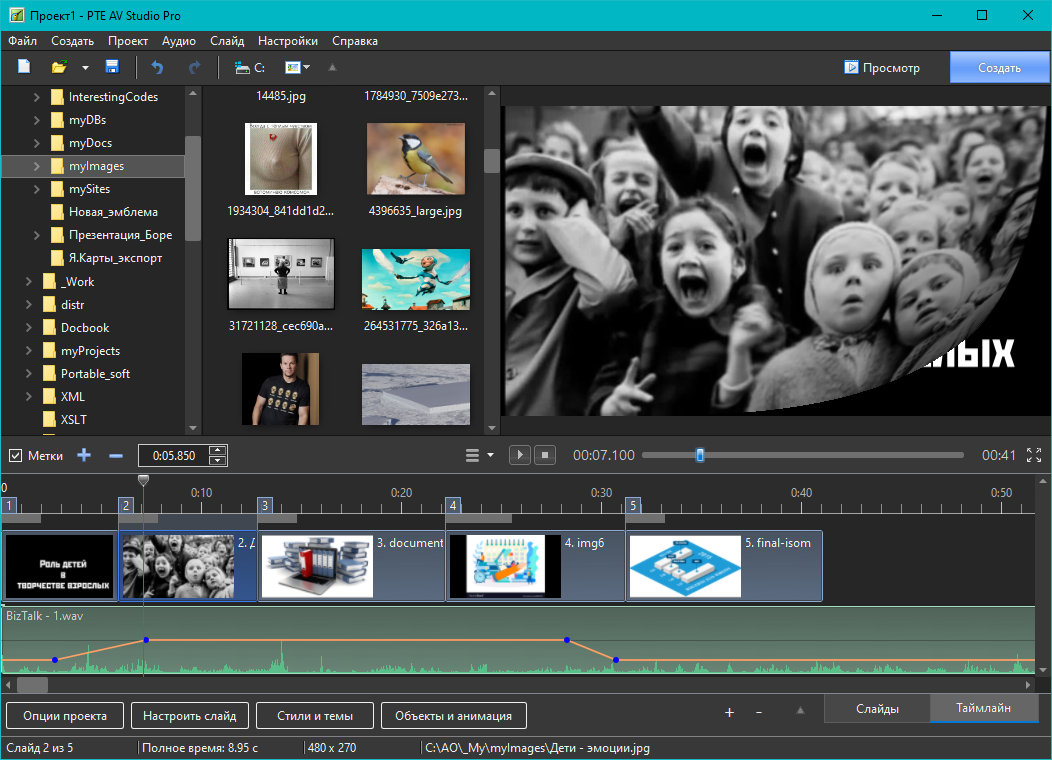Add a new marker with plus icon
Screen dimensions: 1052x760
[84, 455]
